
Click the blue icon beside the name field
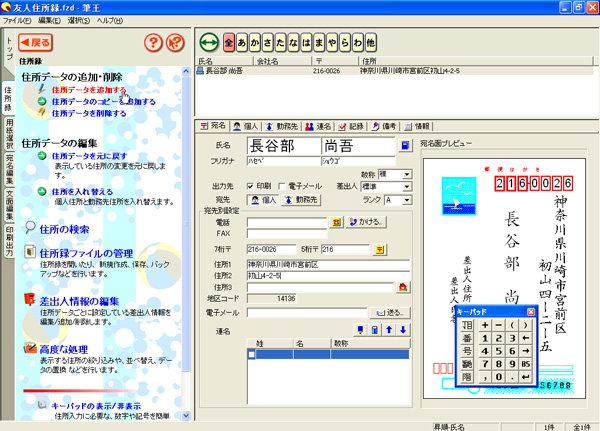coord(404,146)
